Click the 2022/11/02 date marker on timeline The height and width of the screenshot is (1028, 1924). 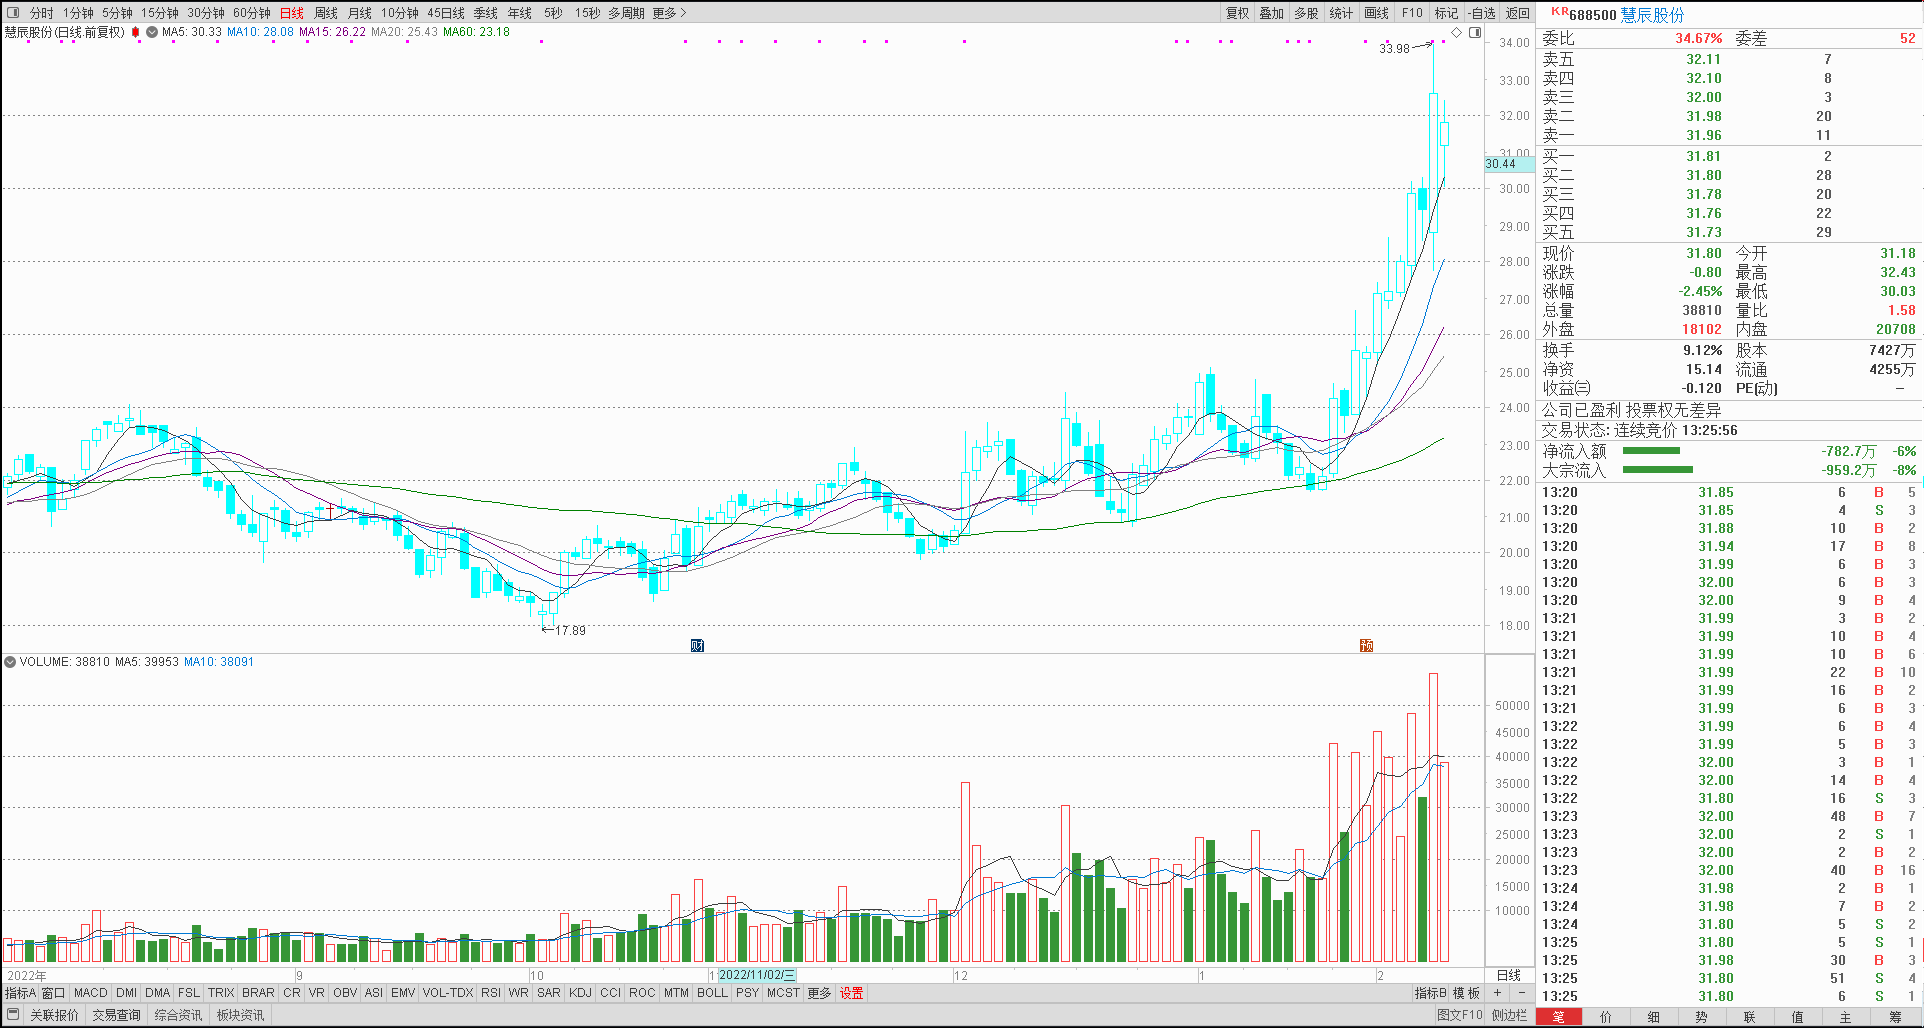pos(757,975)
